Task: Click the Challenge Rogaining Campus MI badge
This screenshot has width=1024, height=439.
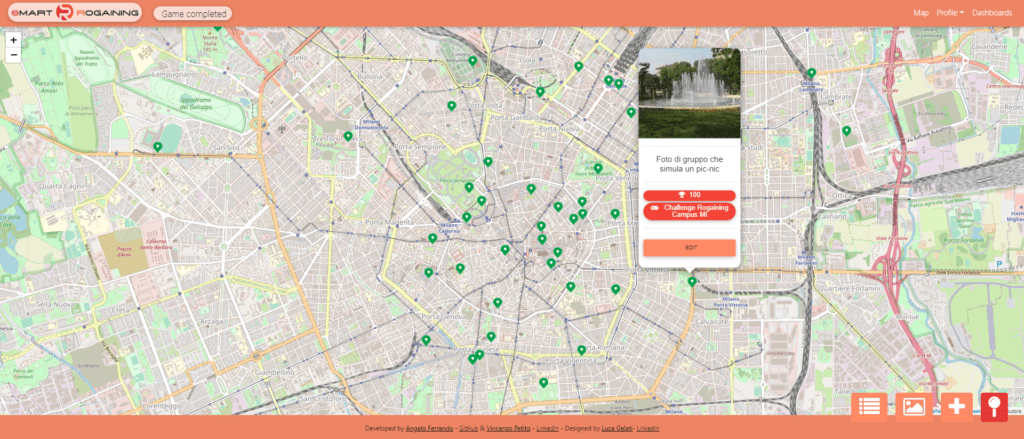Action: 690,211
